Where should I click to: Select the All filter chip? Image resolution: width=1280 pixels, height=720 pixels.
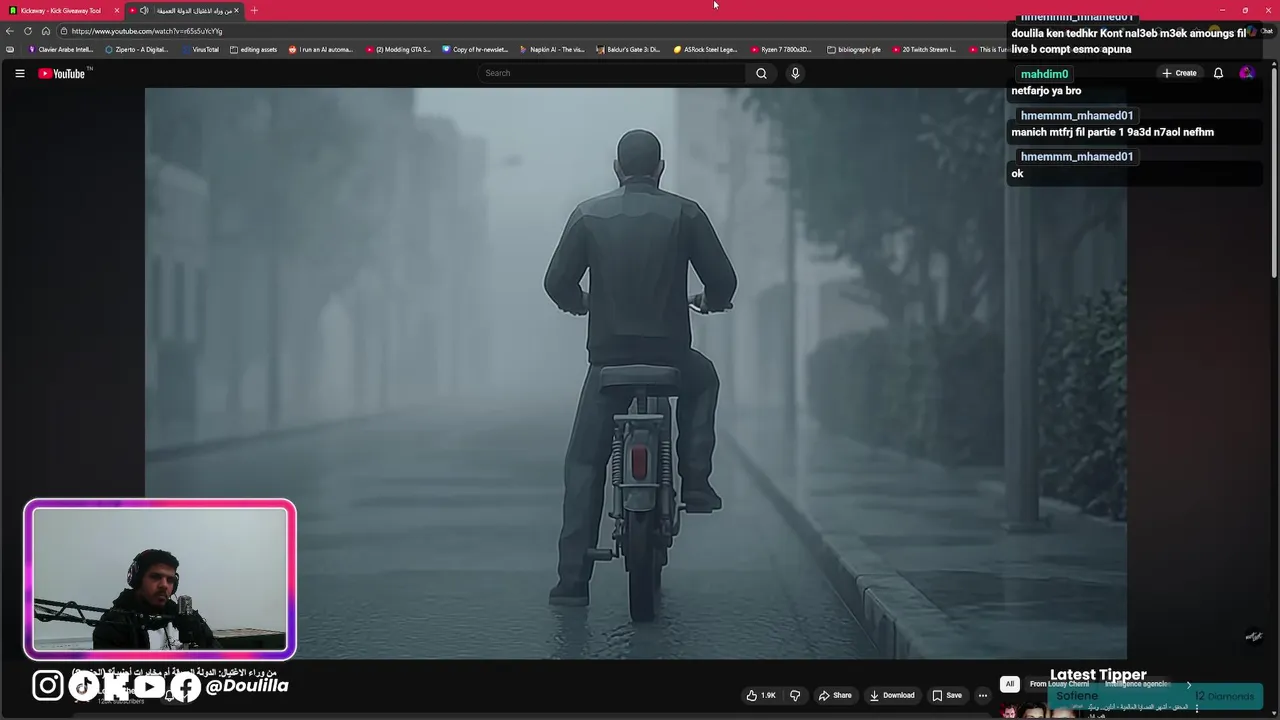1010,684
